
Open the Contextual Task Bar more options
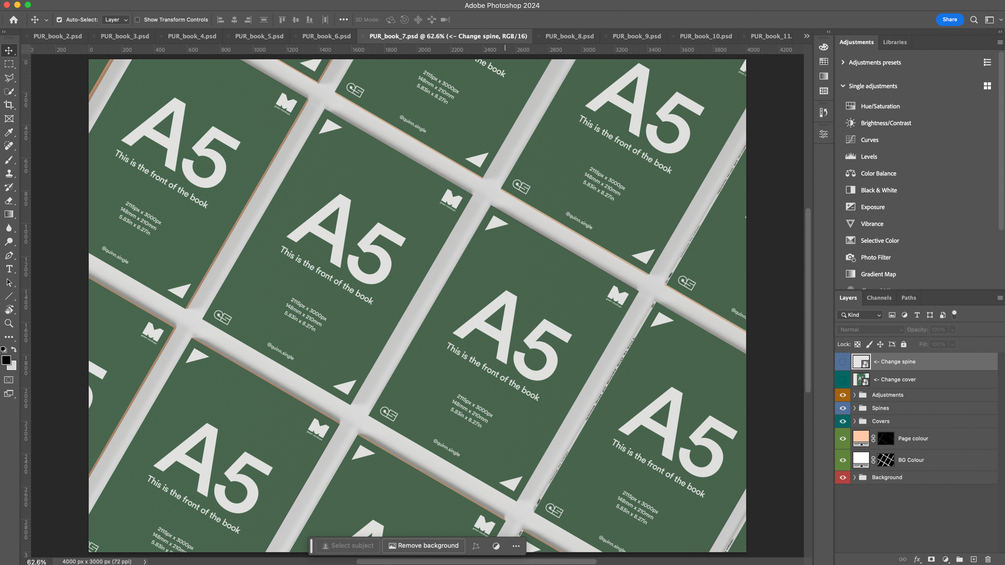[516, 546]
